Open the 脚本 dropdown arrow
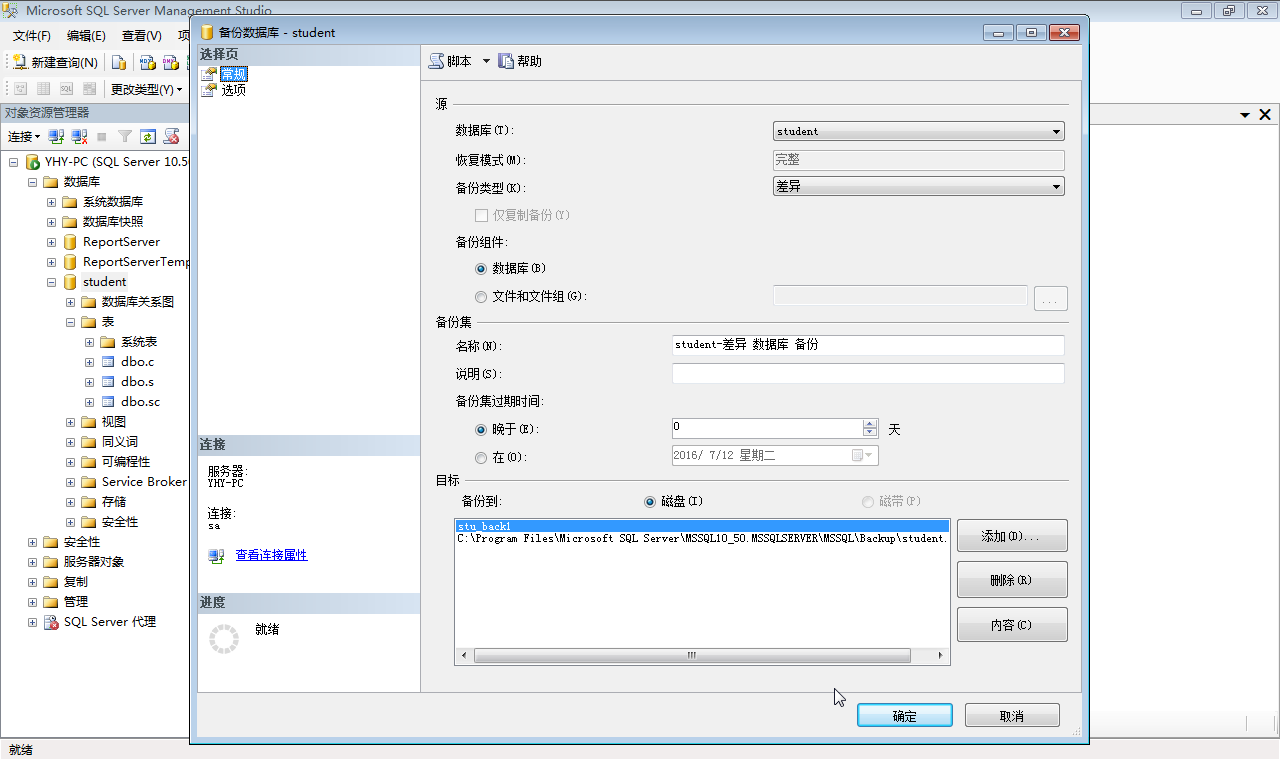Image resolution: width=1280 pixels, height=760 pixels. coord(486,61)
